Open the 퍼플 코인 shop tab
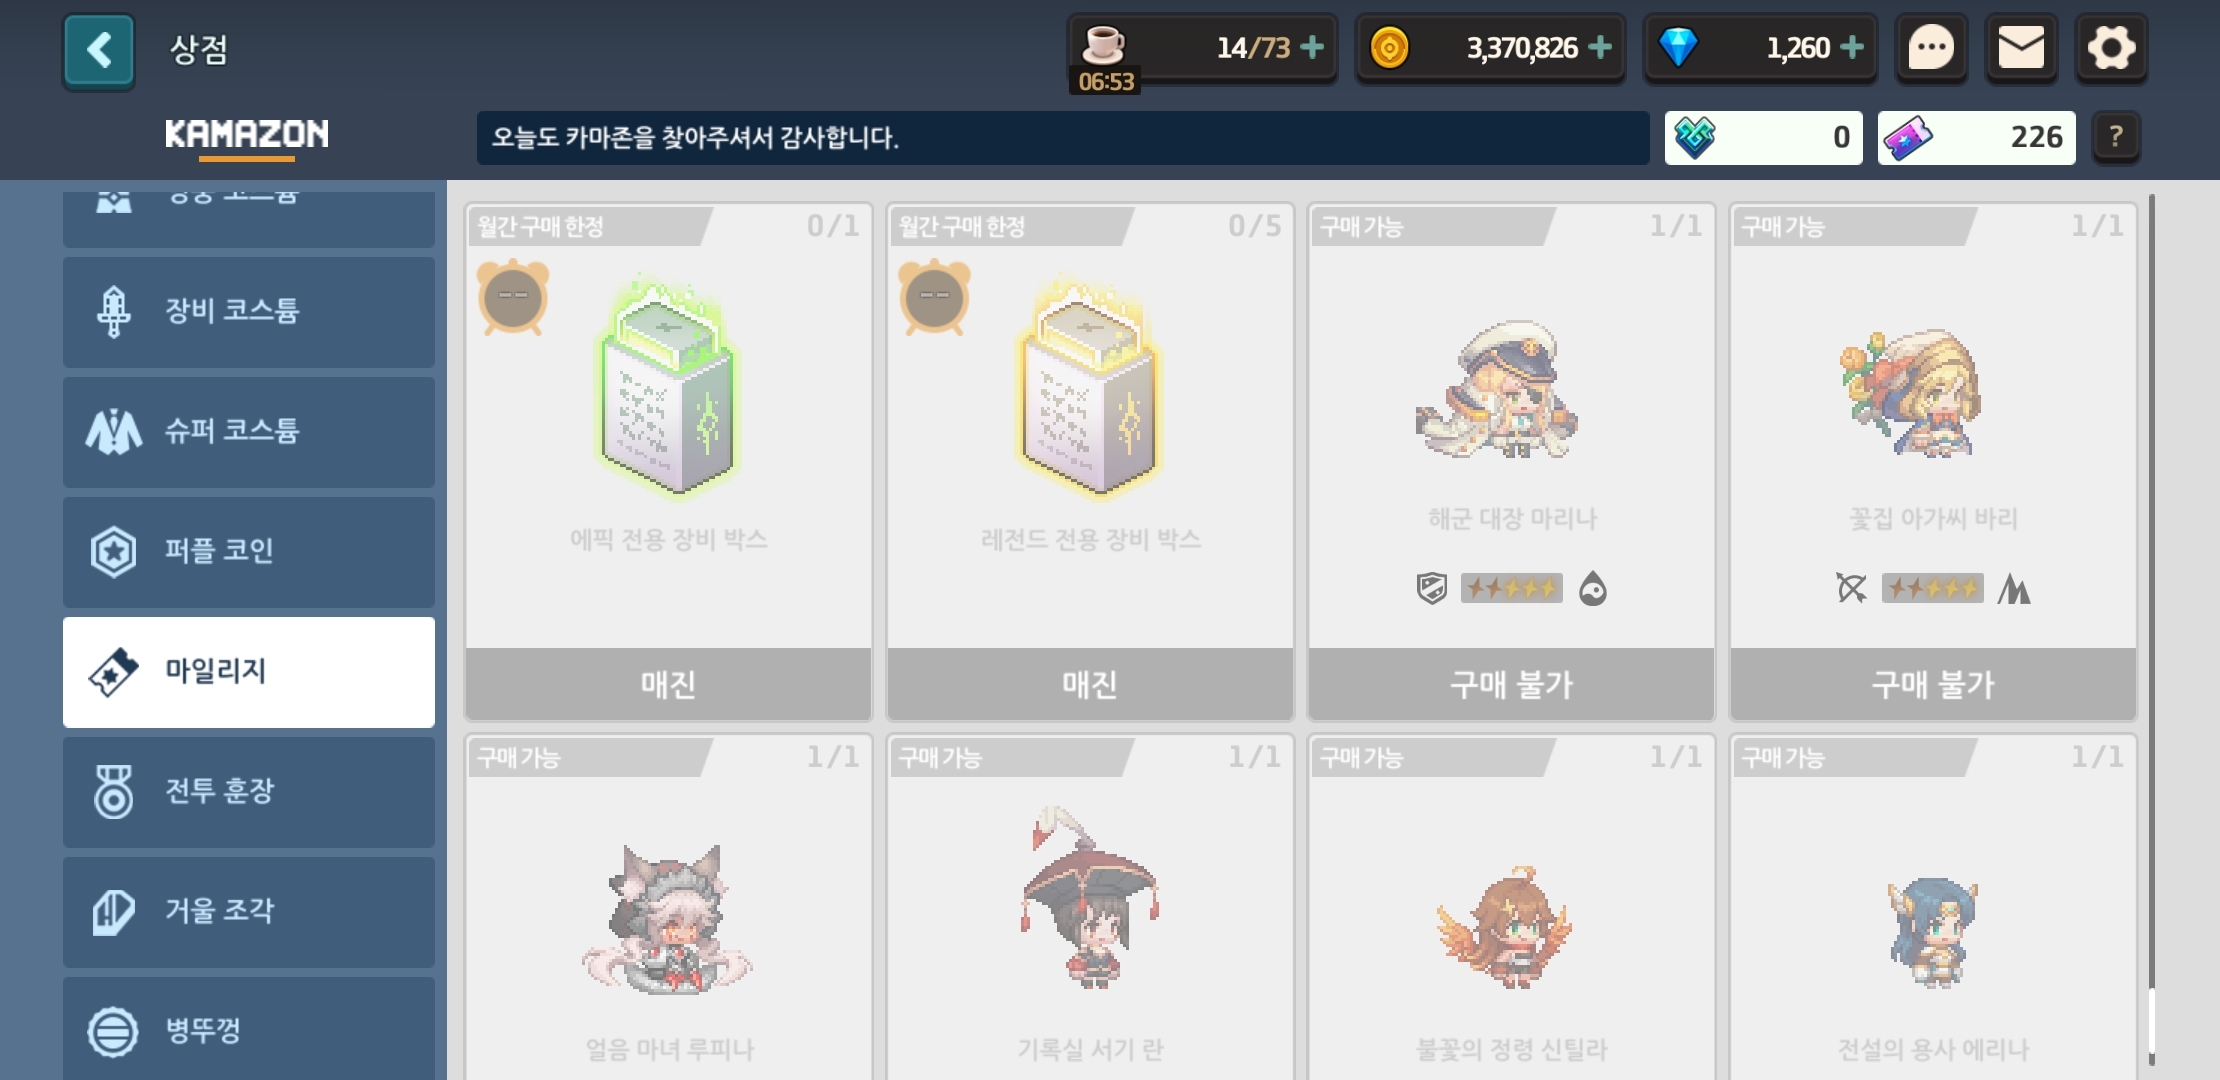Image resolution: width=2220 pixels, height=1080 pixels. (x=249, y=552)
